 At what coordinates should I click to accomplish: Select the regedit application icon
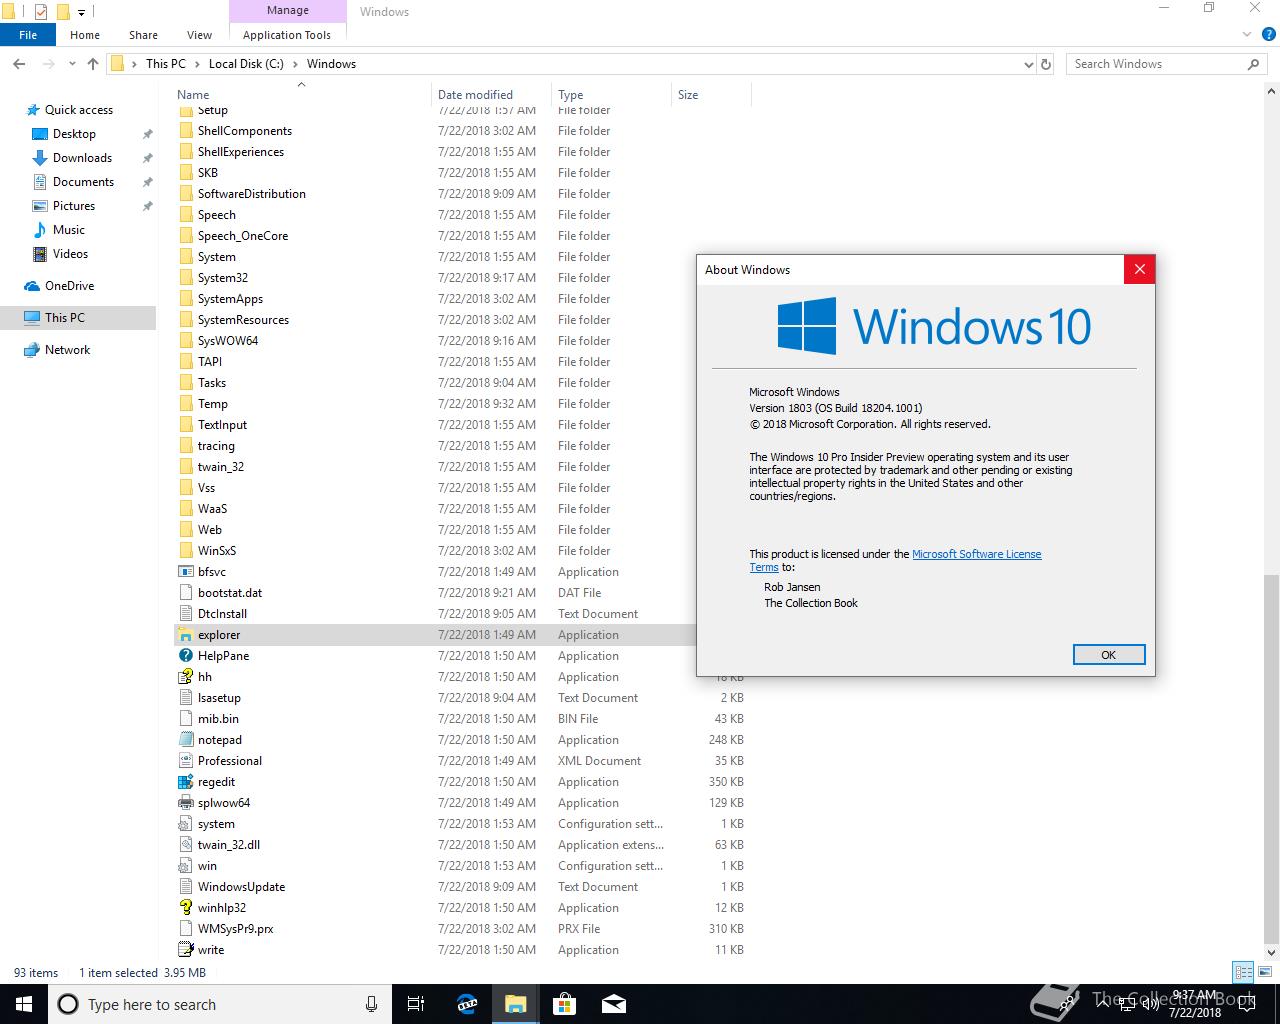[185, 782]
